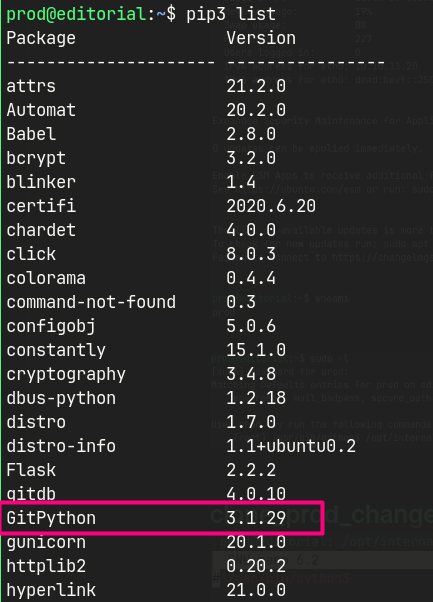433x602 pixels.
Task: Click the attrs package row
Action: [146, 86]
